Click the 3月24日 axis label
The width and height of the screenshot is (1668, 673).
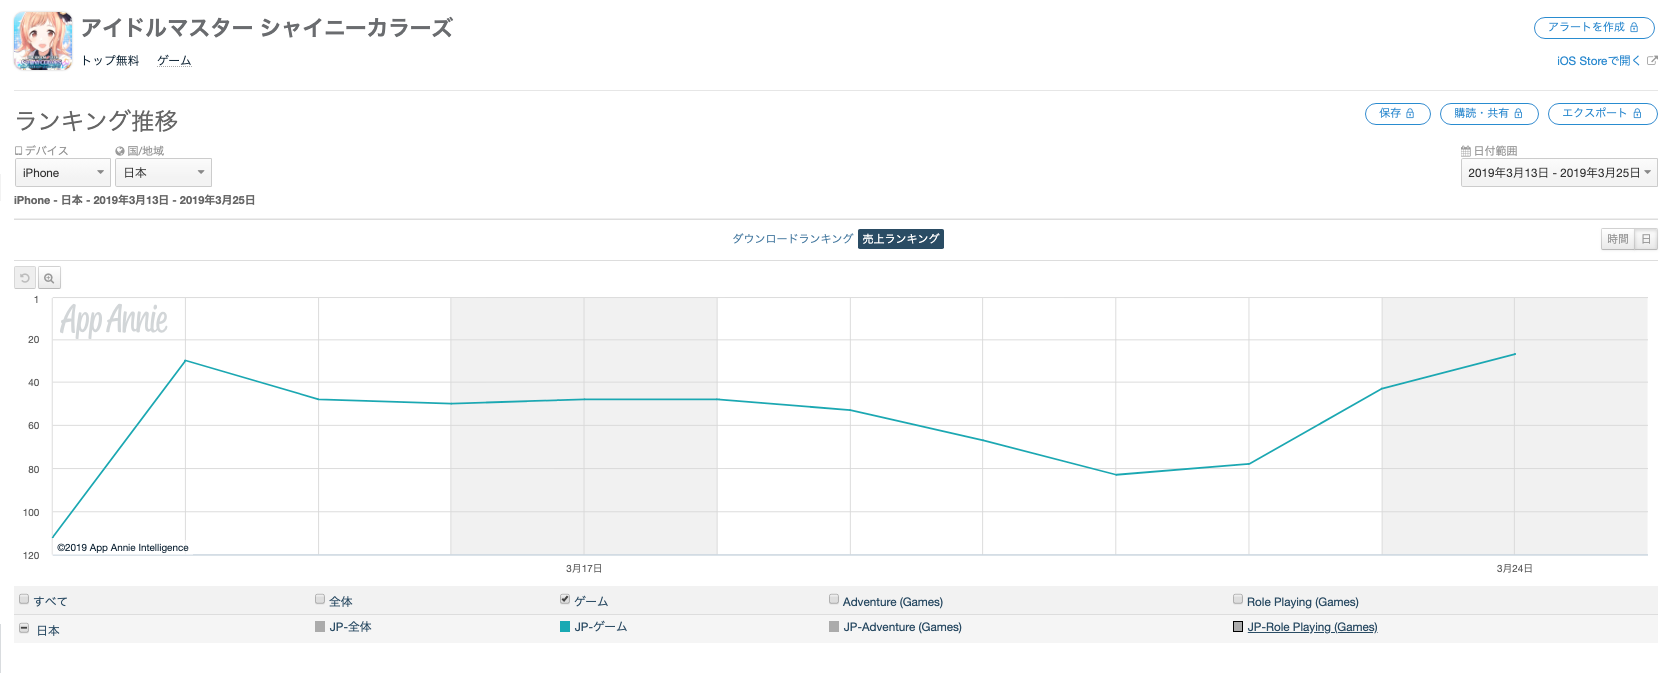[1514, 568]
